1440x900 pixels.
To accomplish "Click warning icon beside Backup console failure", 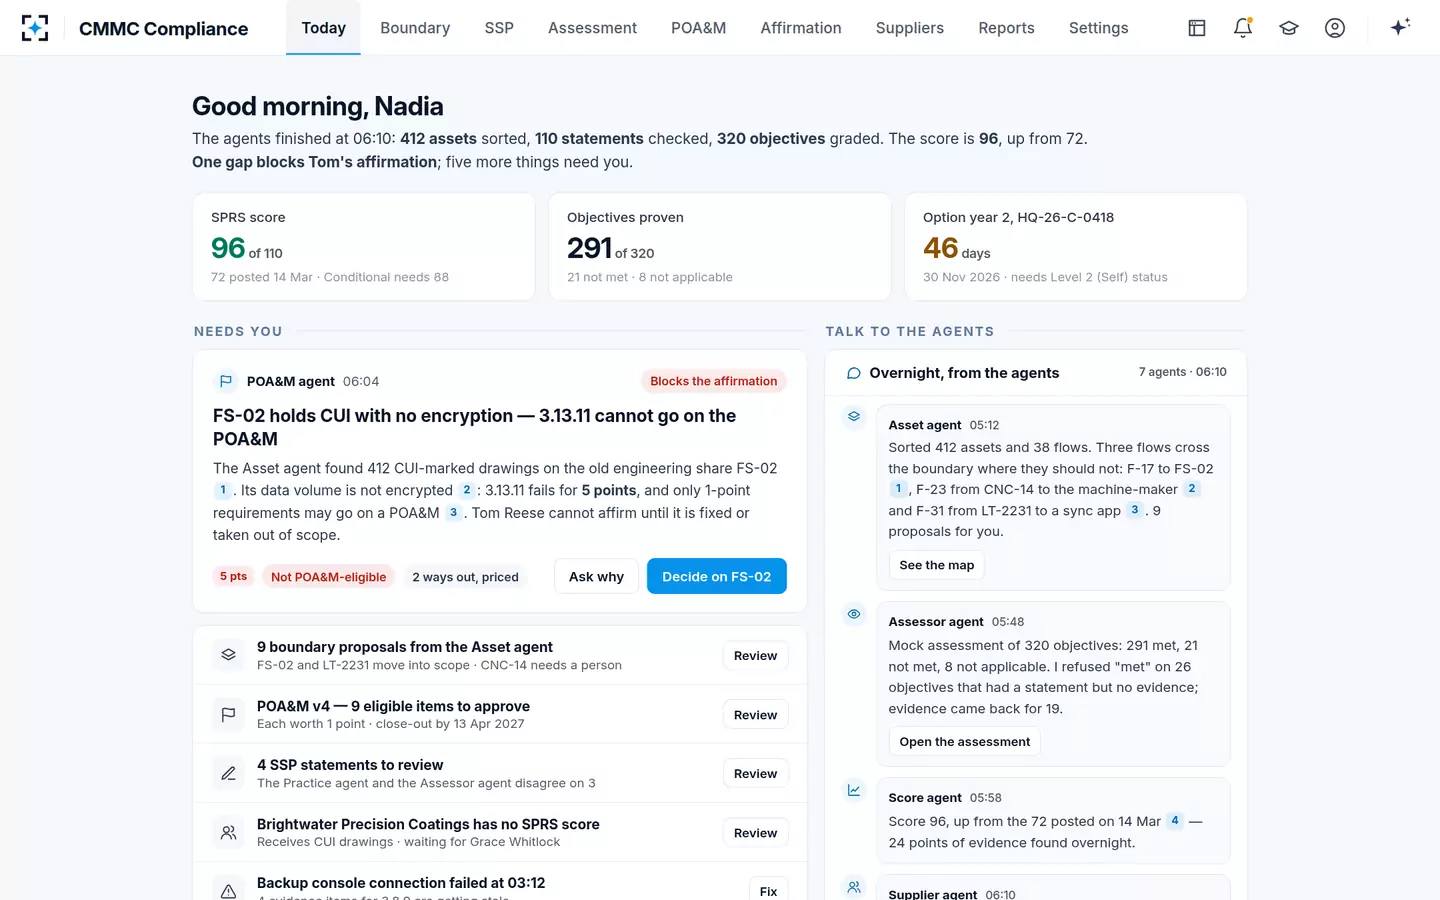I will (228, 890).
